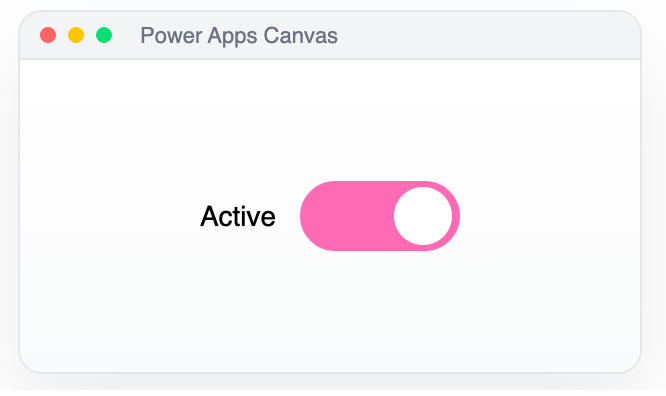
Task: Switch the pink toggle to off
Action: [380, 216]
